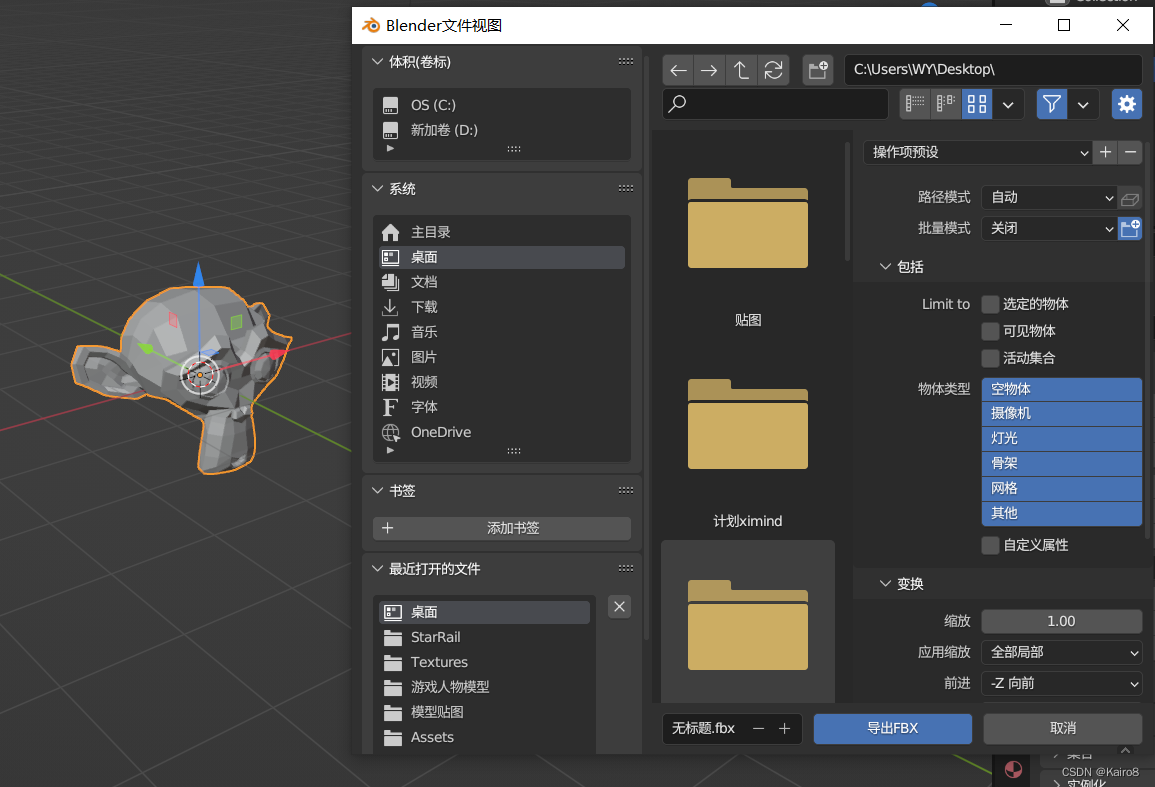1155x787 pixels.
Task: Open filter settings dropdown arrow
Action: (x=1083, y=104)
